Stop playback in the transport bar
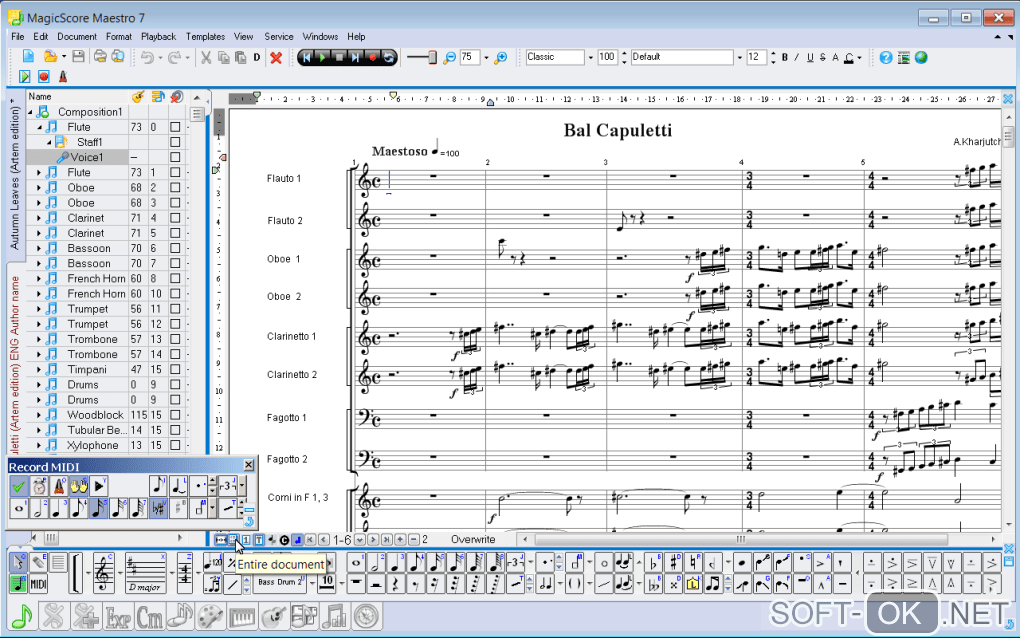This screenshot has height=638, width=1020. (339, 57)
